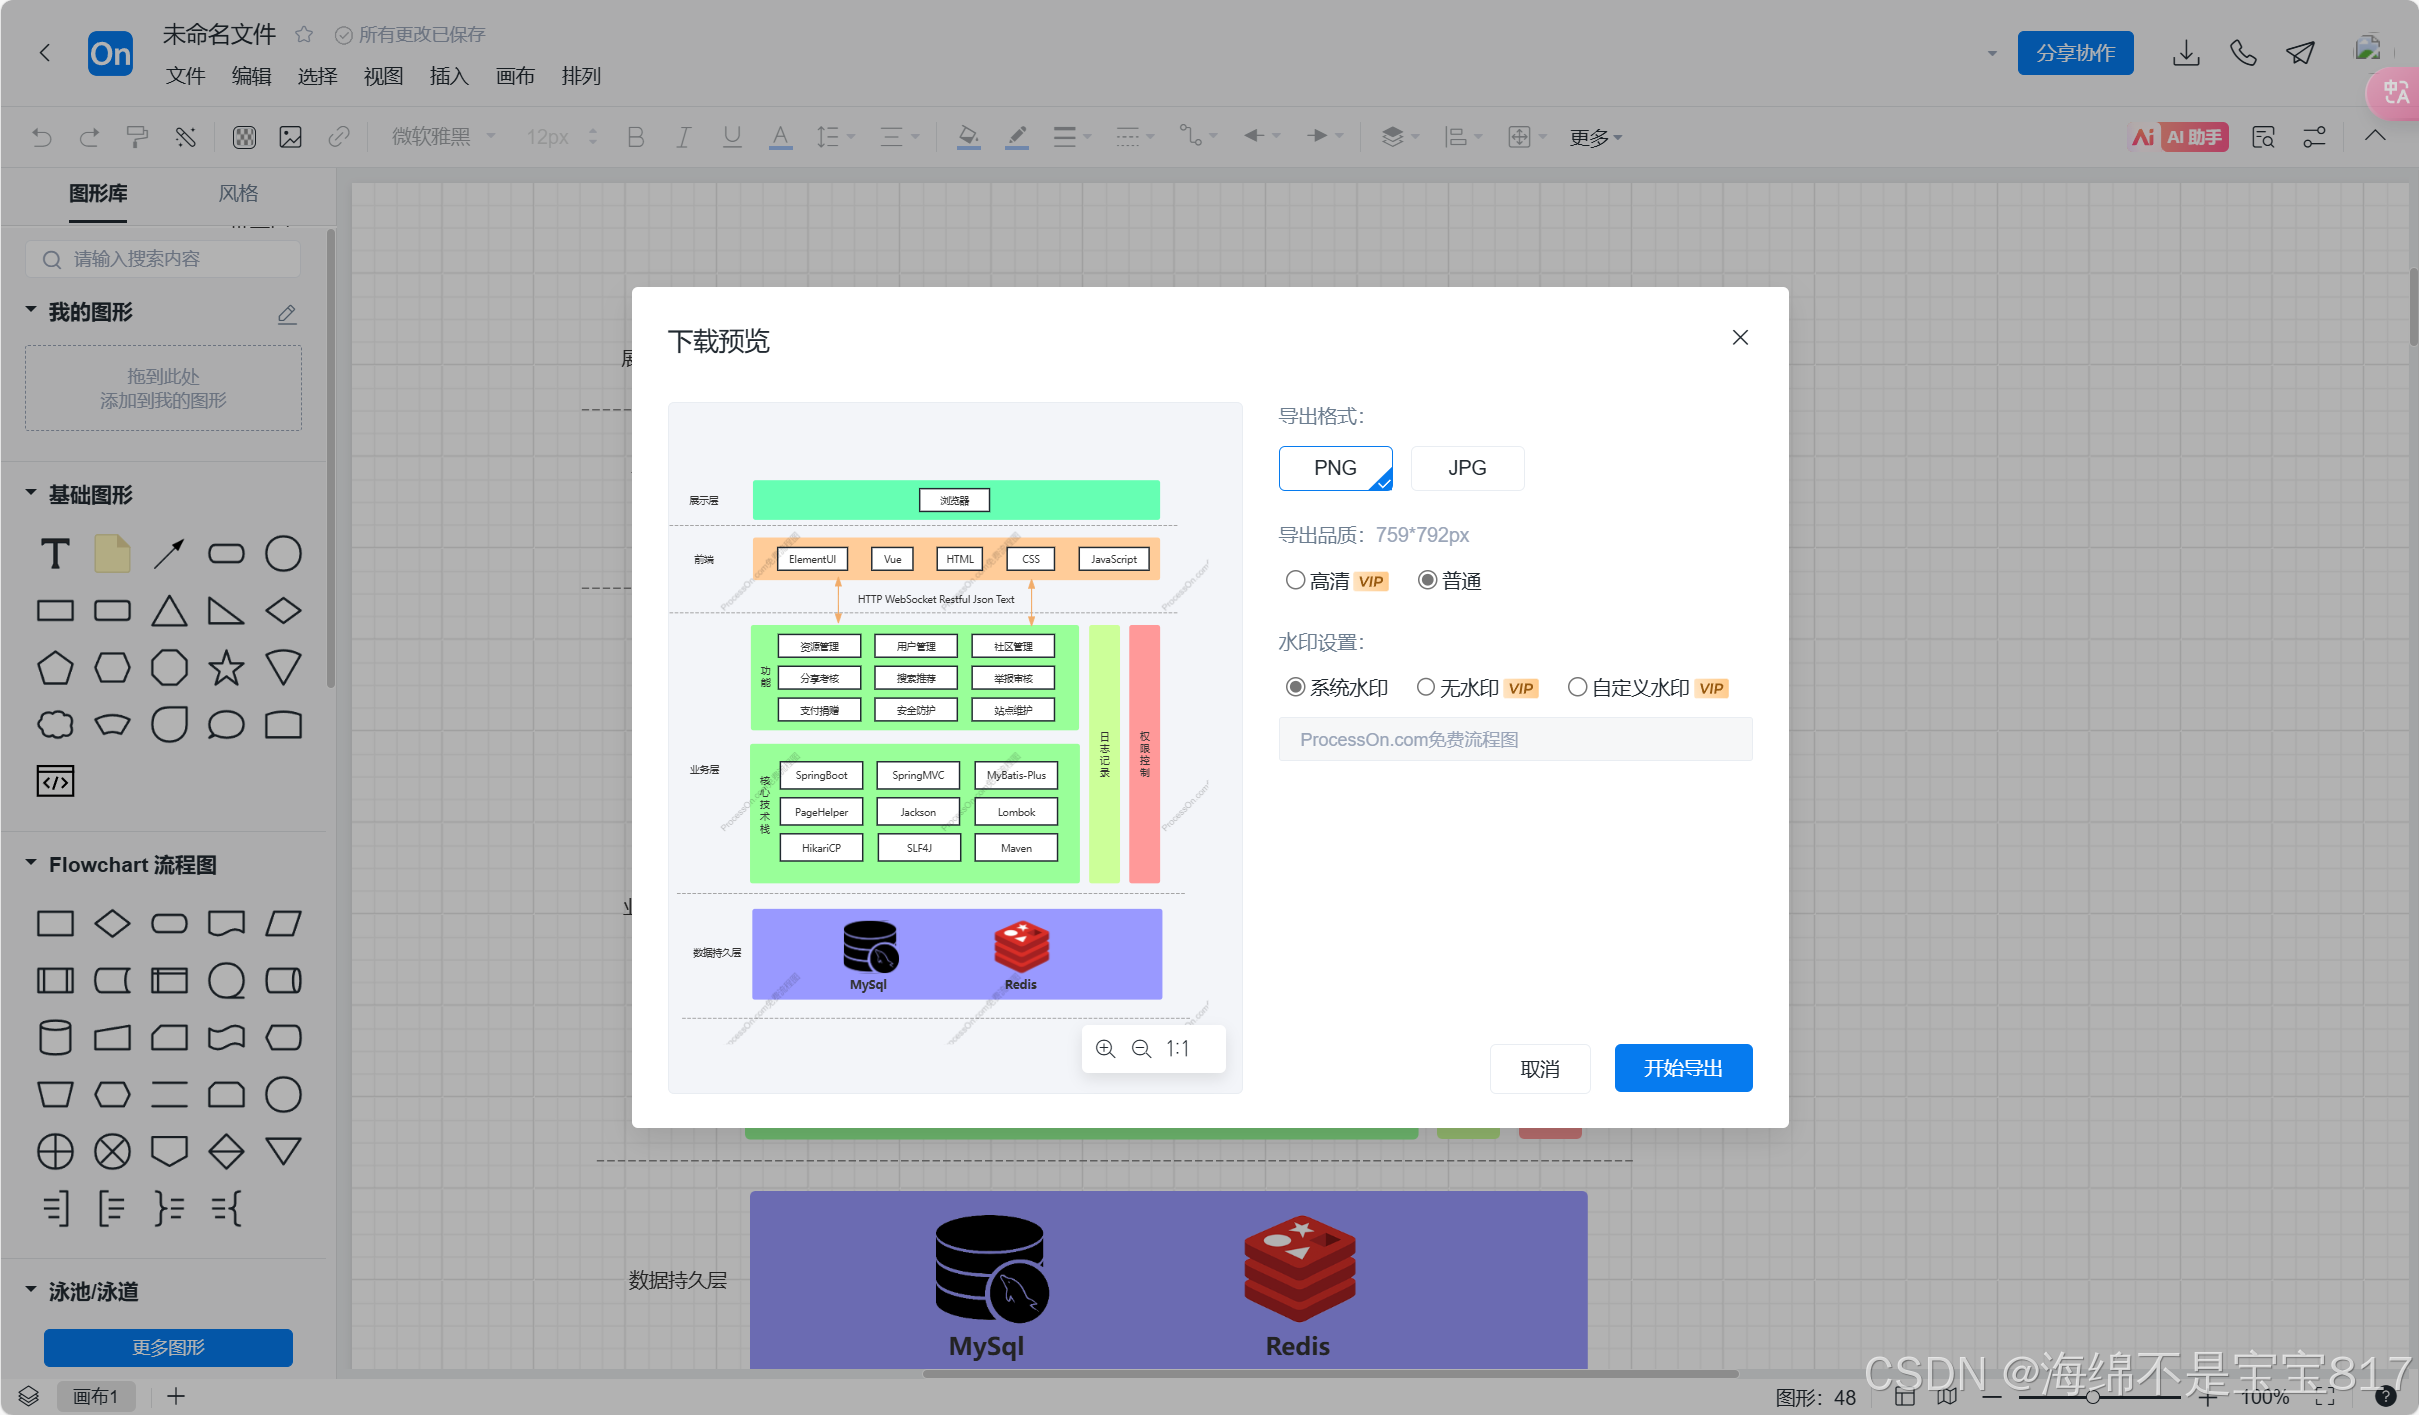The image size is (2419, 1415).
Task: Click the zoom-out magnifier in preview
Action: 1141,1048
